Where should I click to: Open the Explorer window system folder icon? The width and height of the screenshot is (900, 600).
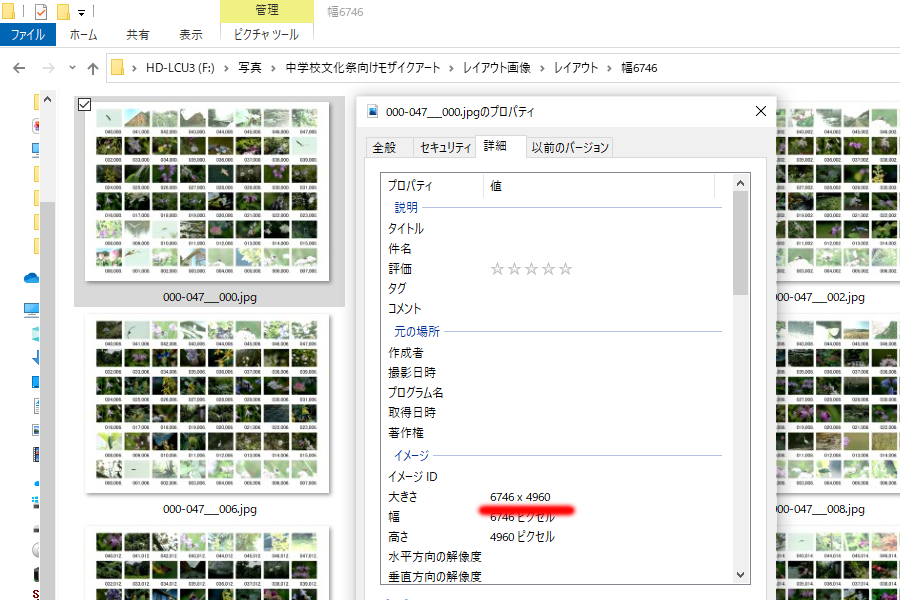tap(8, 11)
